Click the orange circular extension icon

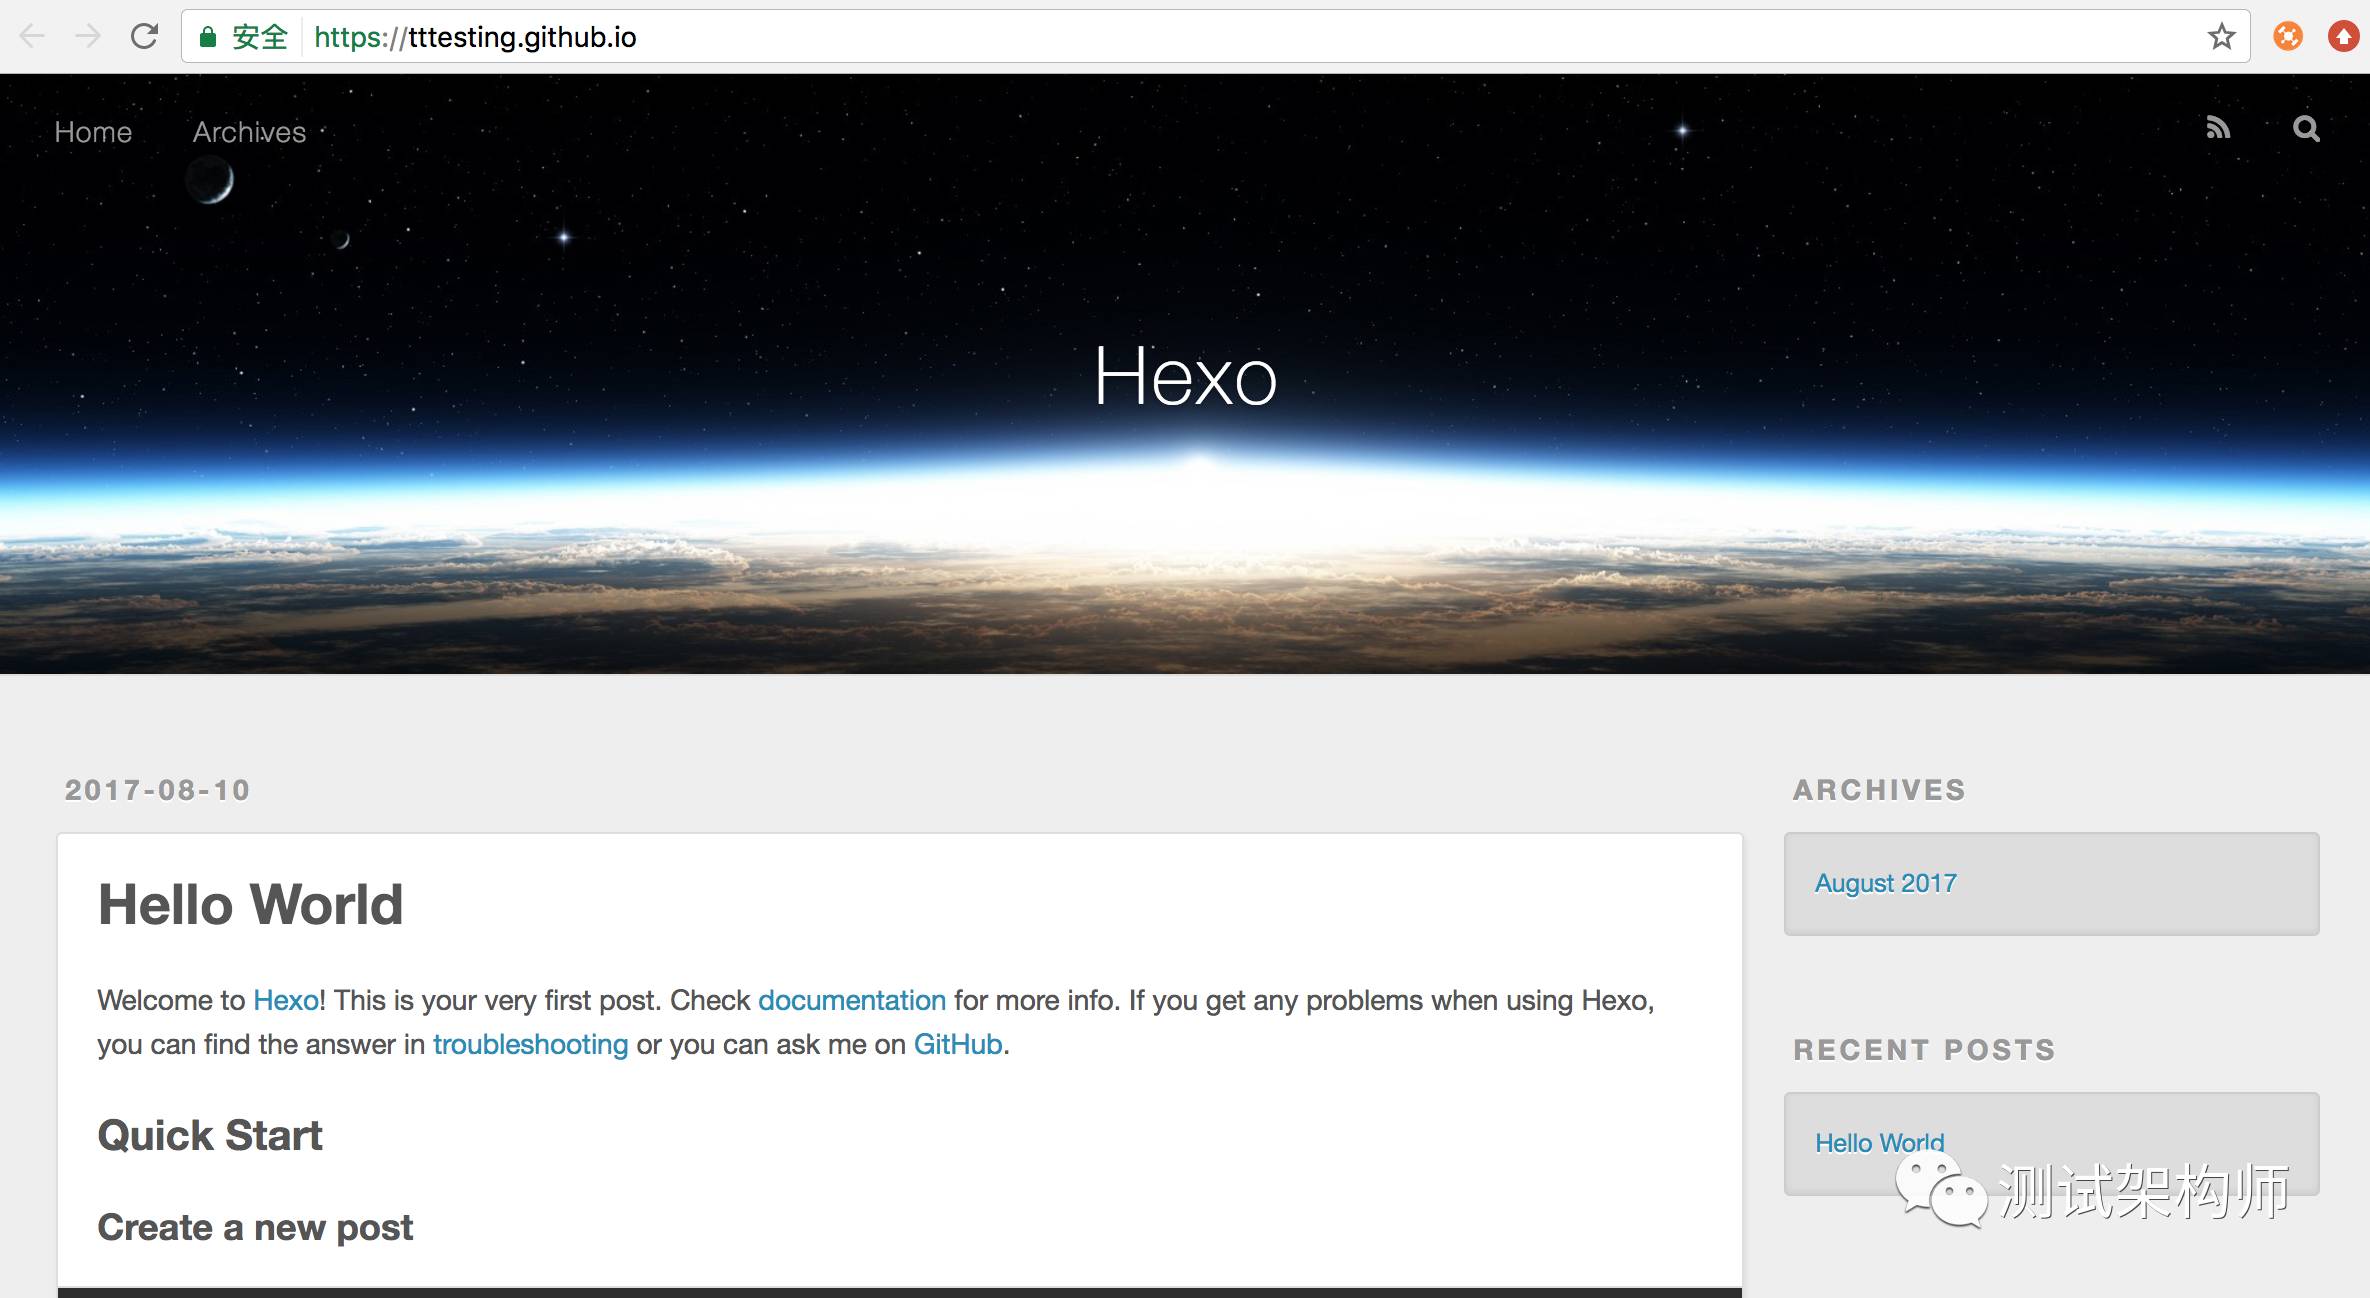point(2288,37)
